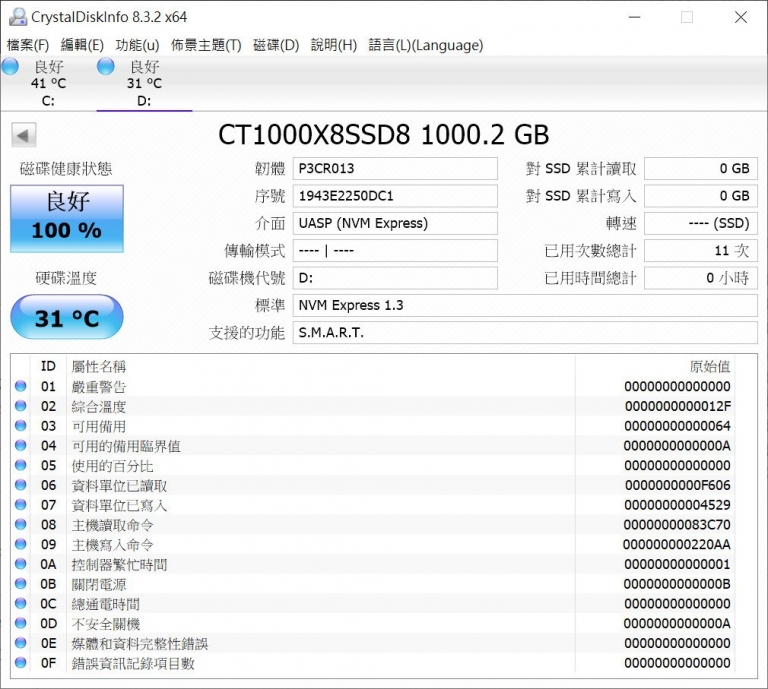Select the 不安全關機 attribute name
Screen dimensions: 768x689
(x=105, y=624)
